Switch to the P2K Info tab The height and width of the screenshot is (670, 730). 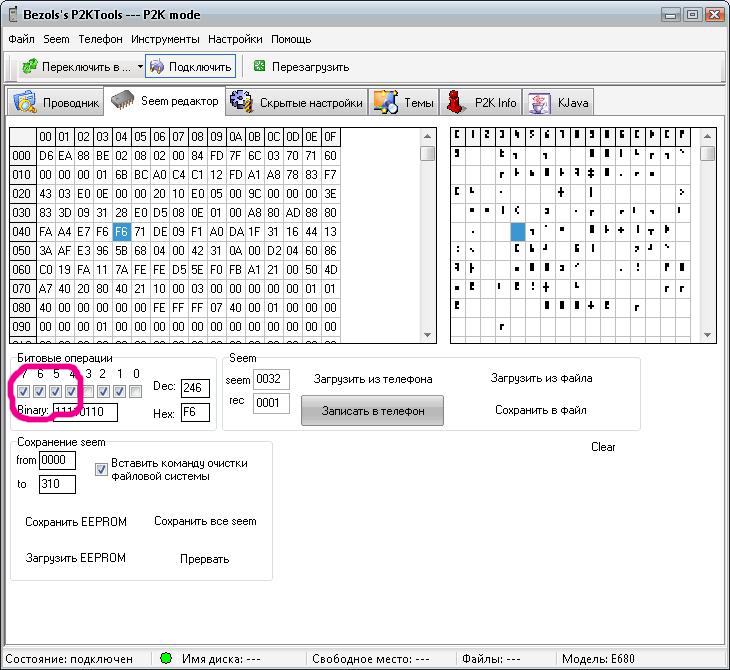pos(481,102)
